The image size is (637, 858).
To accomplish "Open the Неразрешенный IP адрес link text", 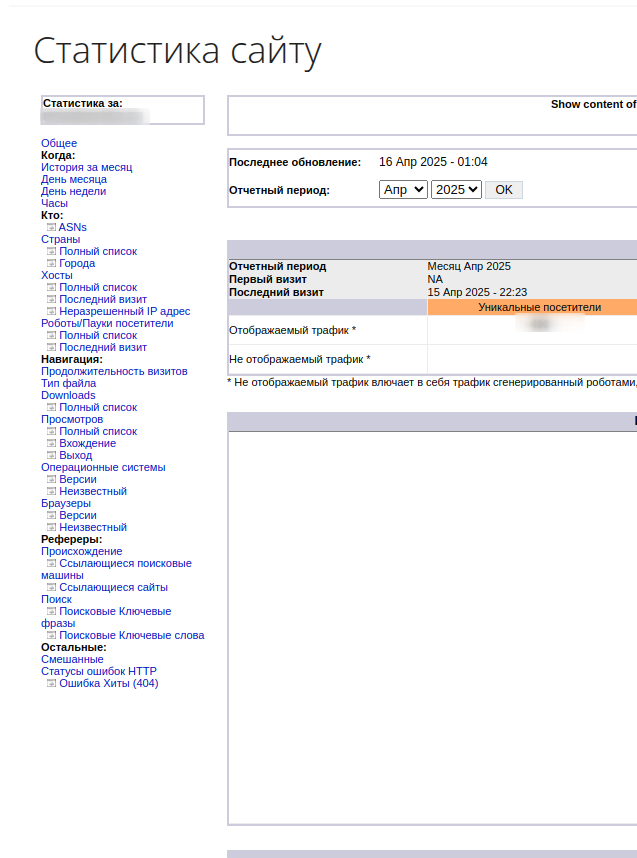I will pyautogui.click(x=125, y=311).
